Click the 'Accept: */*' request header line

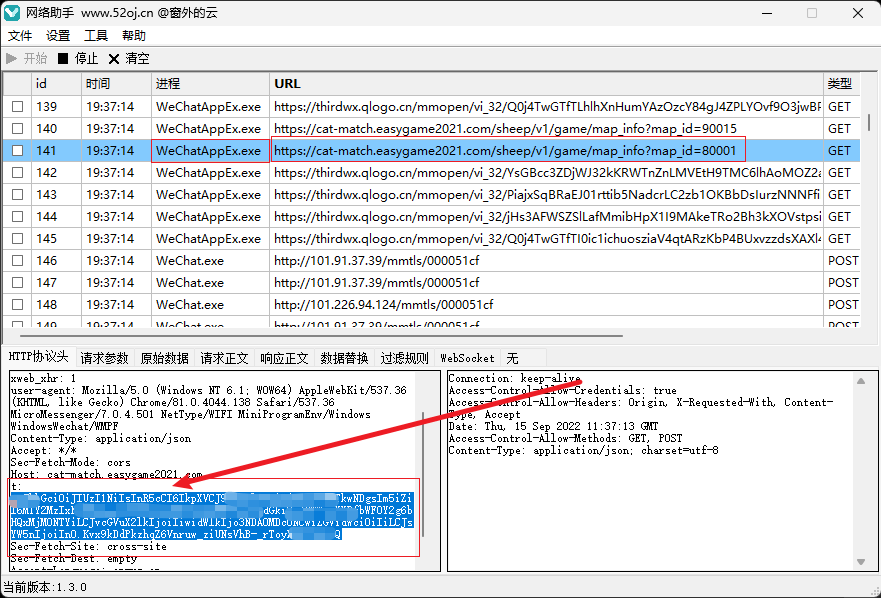[x=43, y=450]
